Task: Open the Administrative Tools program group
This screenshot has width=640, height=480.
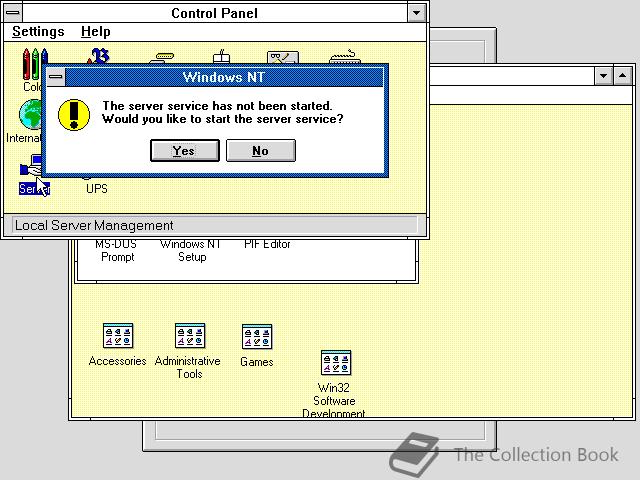Action: point(190,336)
